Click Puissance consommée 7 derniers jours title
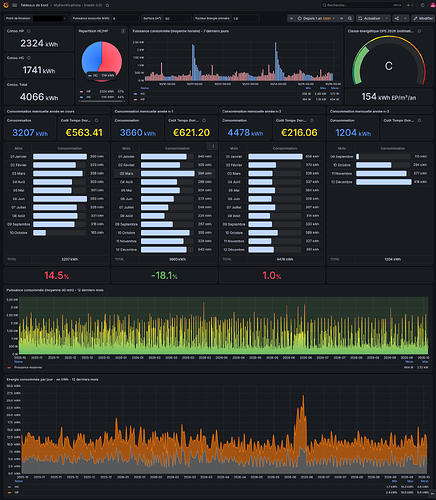Screen dimensions: 436x500 pos(181,31)
